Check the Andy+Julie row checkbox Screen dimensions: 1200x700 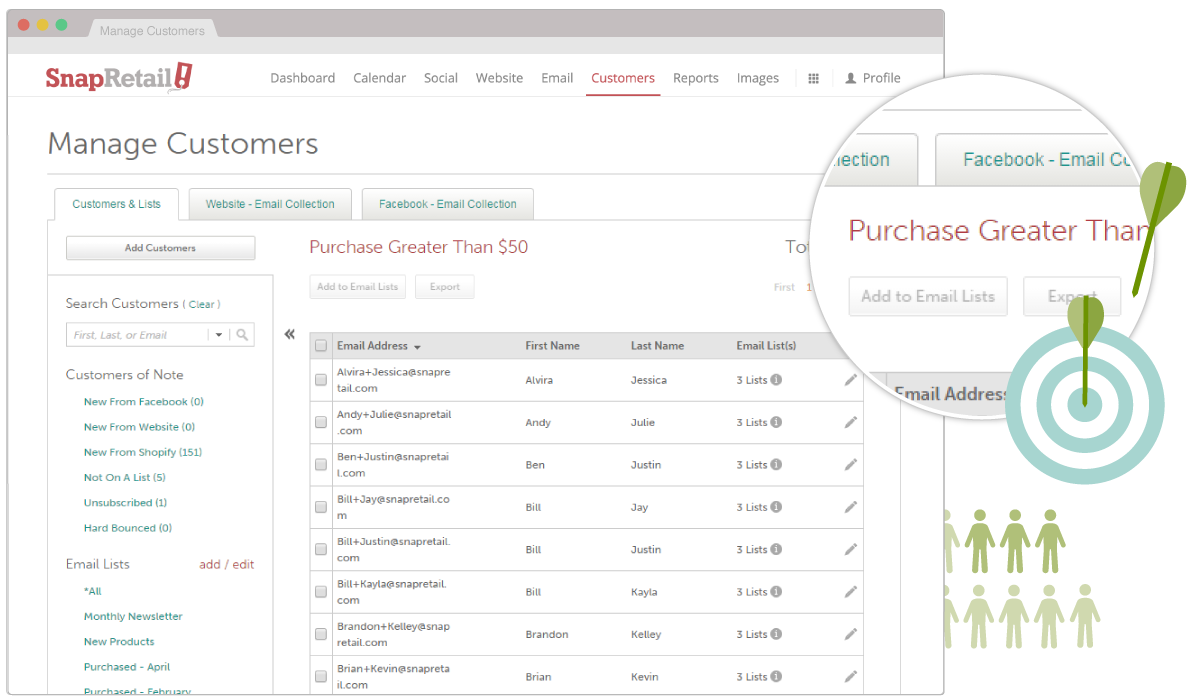click(321, 422)
